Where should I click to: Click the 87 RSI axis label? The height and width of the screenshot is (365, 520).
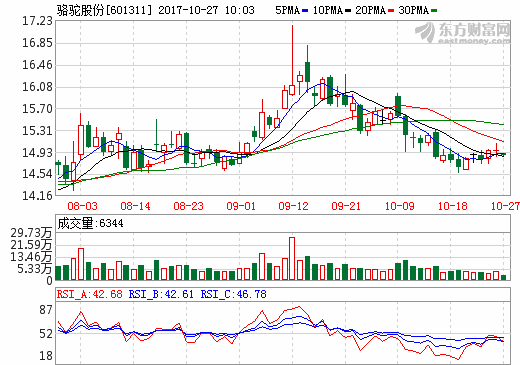pyautogui.click(x=46, y=310)
